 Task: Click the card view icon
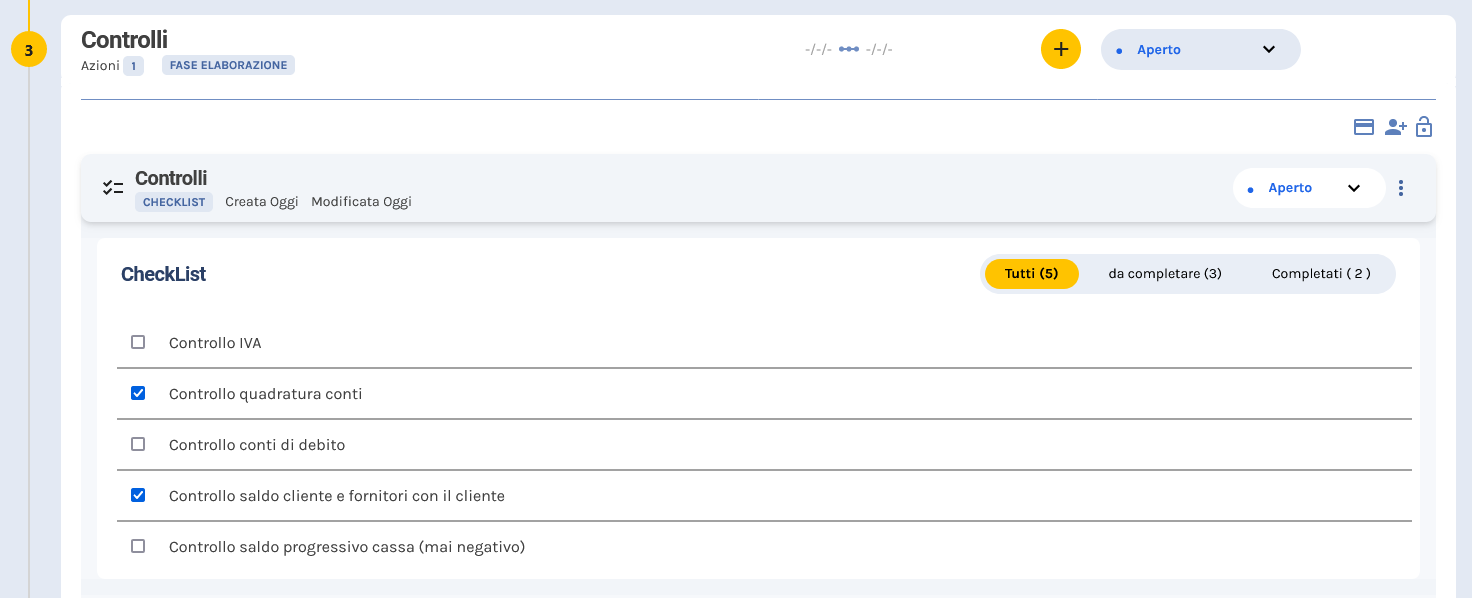1363,127
